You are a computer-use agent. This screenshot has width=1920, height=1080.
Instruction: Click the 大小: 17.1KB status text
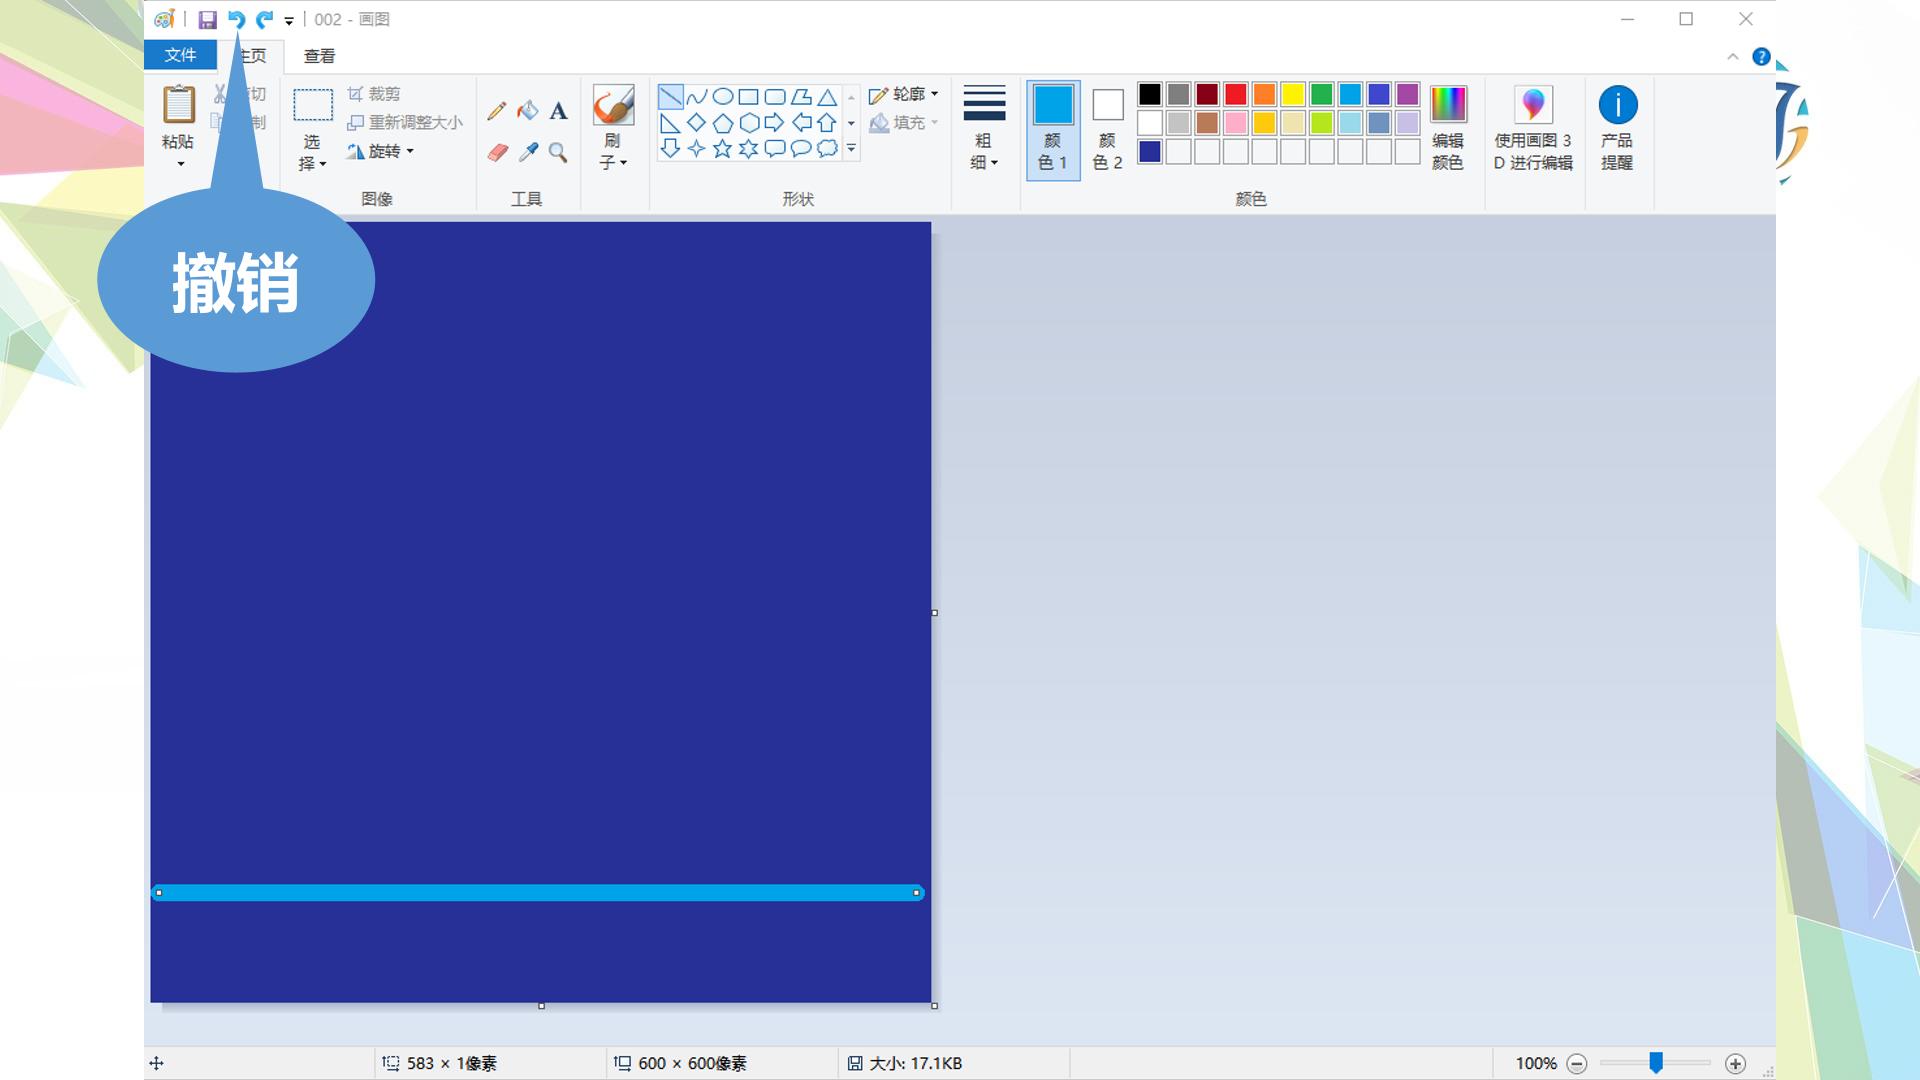coord(916,1064)
